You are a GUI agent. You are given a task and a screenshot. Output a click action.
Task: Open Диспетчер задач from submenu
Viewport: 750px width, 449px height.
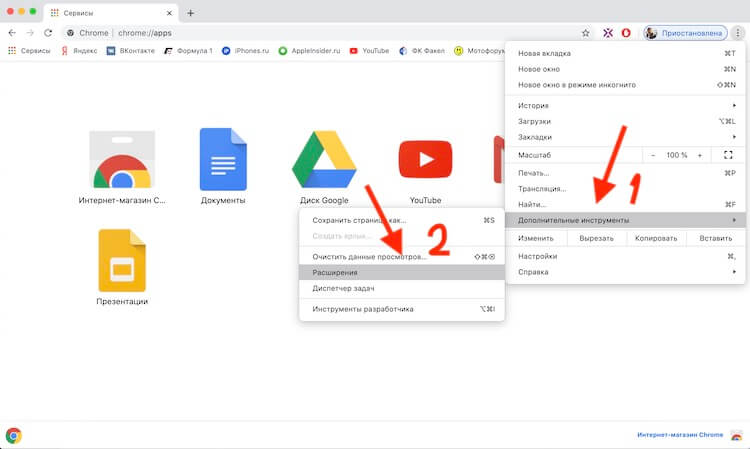coord(402,288)
